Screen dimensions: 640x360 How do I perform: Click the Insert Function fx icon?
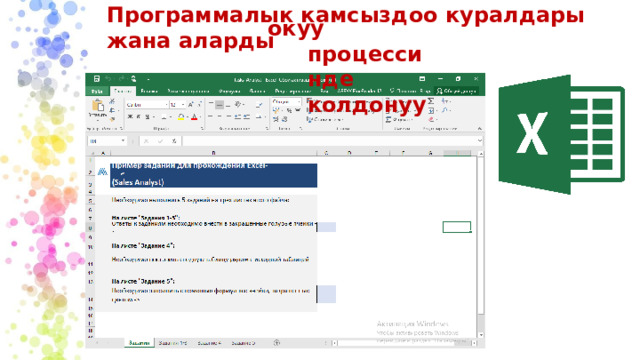tap(174, 141)
